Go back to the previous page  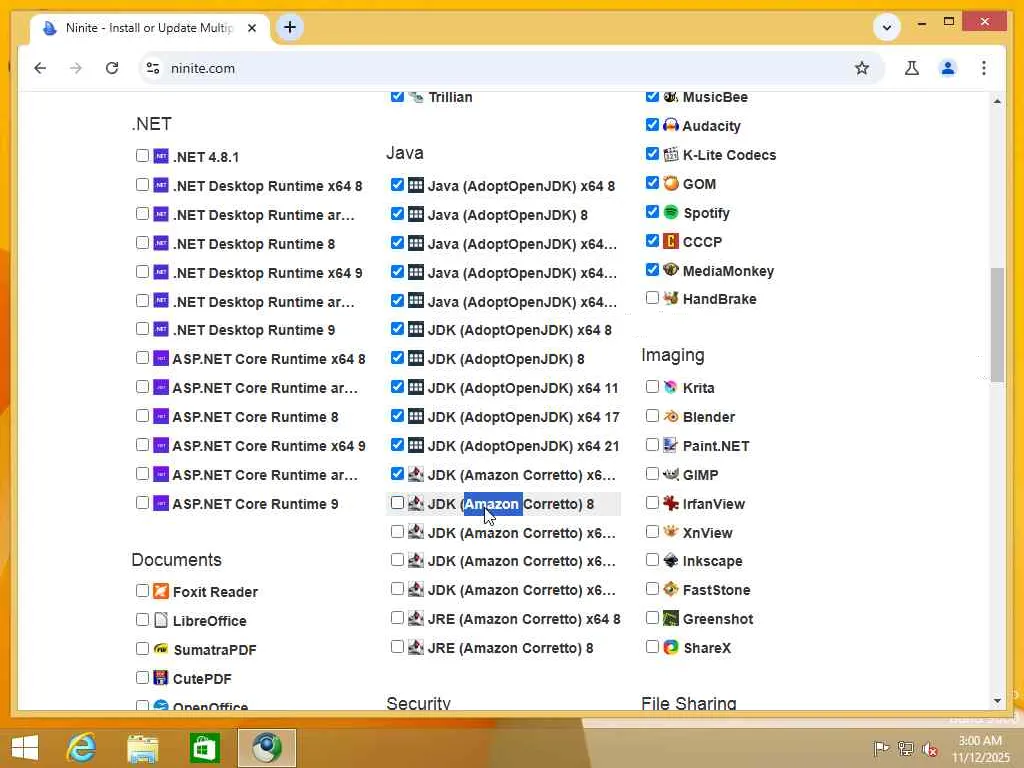pyautogui.click(x=40, y=68)
